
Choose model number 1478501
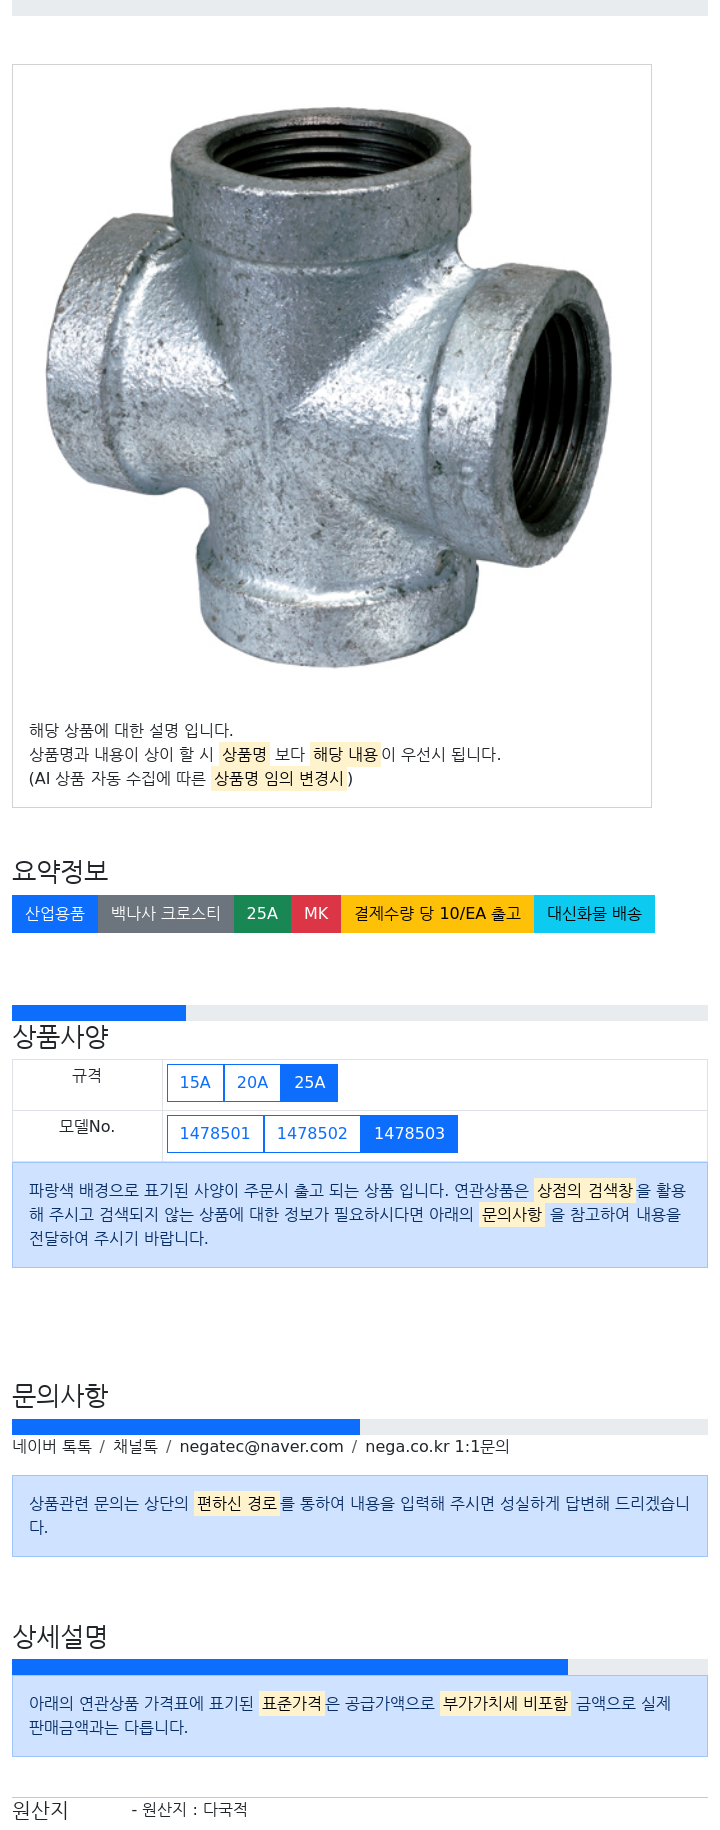(x=215, y=1133)
